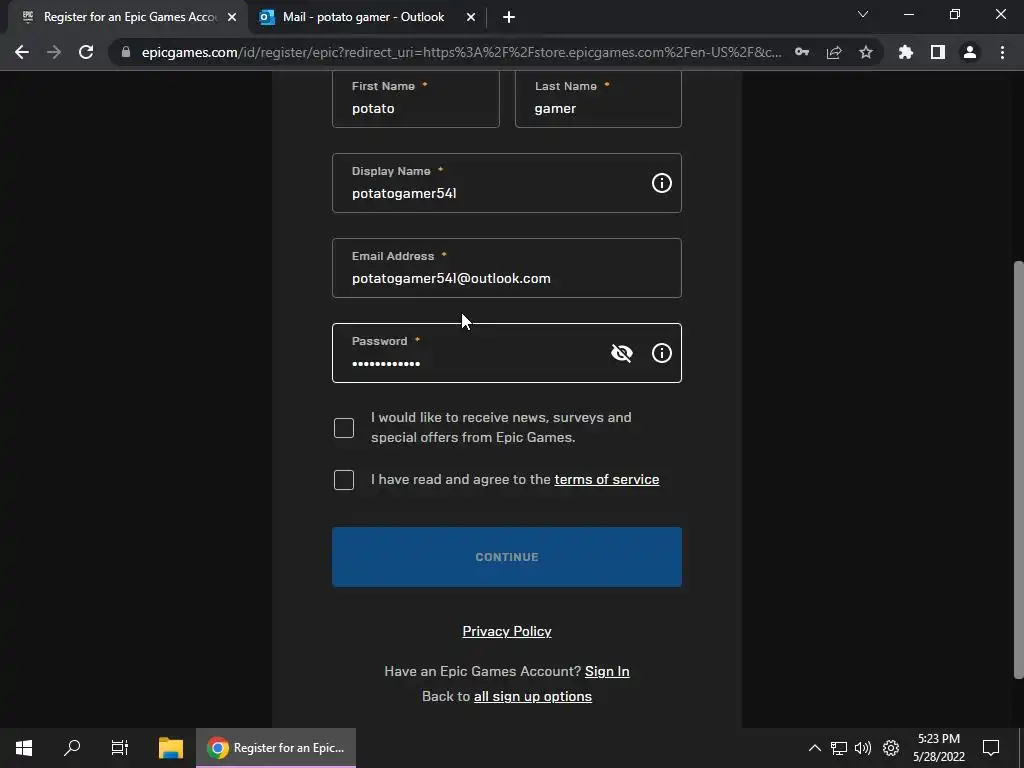The image size is (1024, 768).
Task: View site information via the lock icon
Action: (x=126, y=52)
